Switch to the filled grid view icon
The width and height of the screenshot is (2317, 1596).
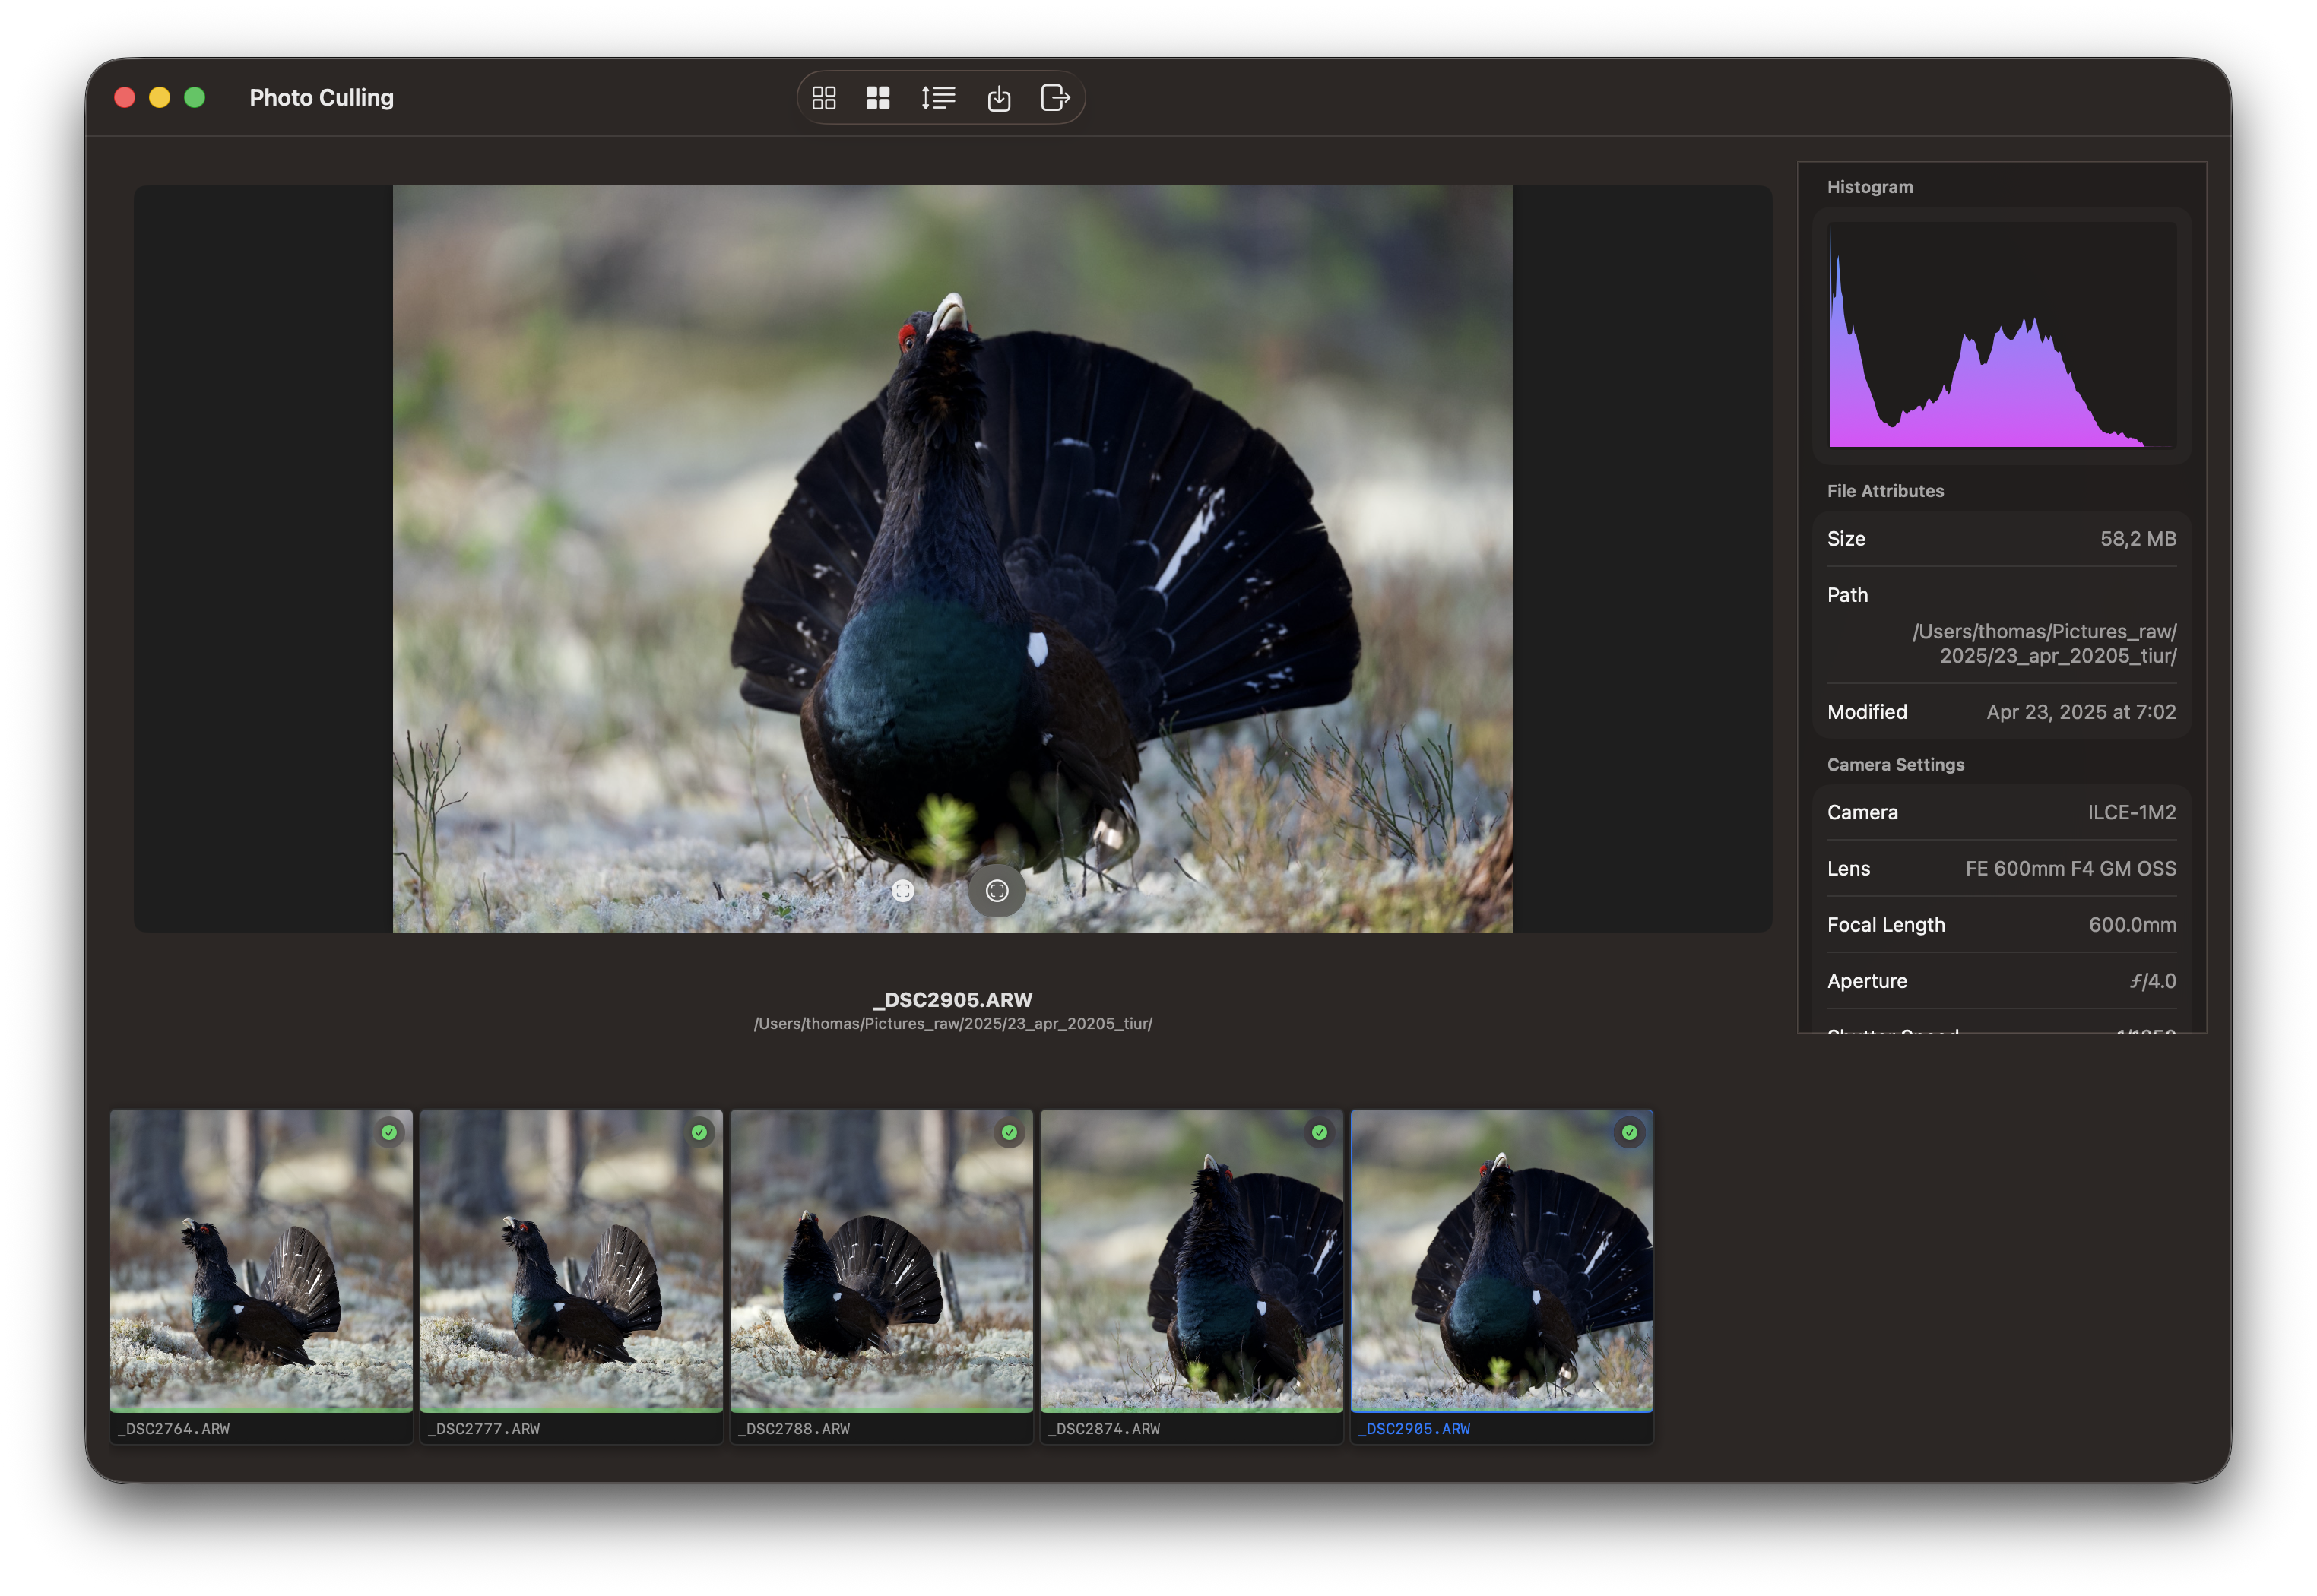tap(877, 98)
